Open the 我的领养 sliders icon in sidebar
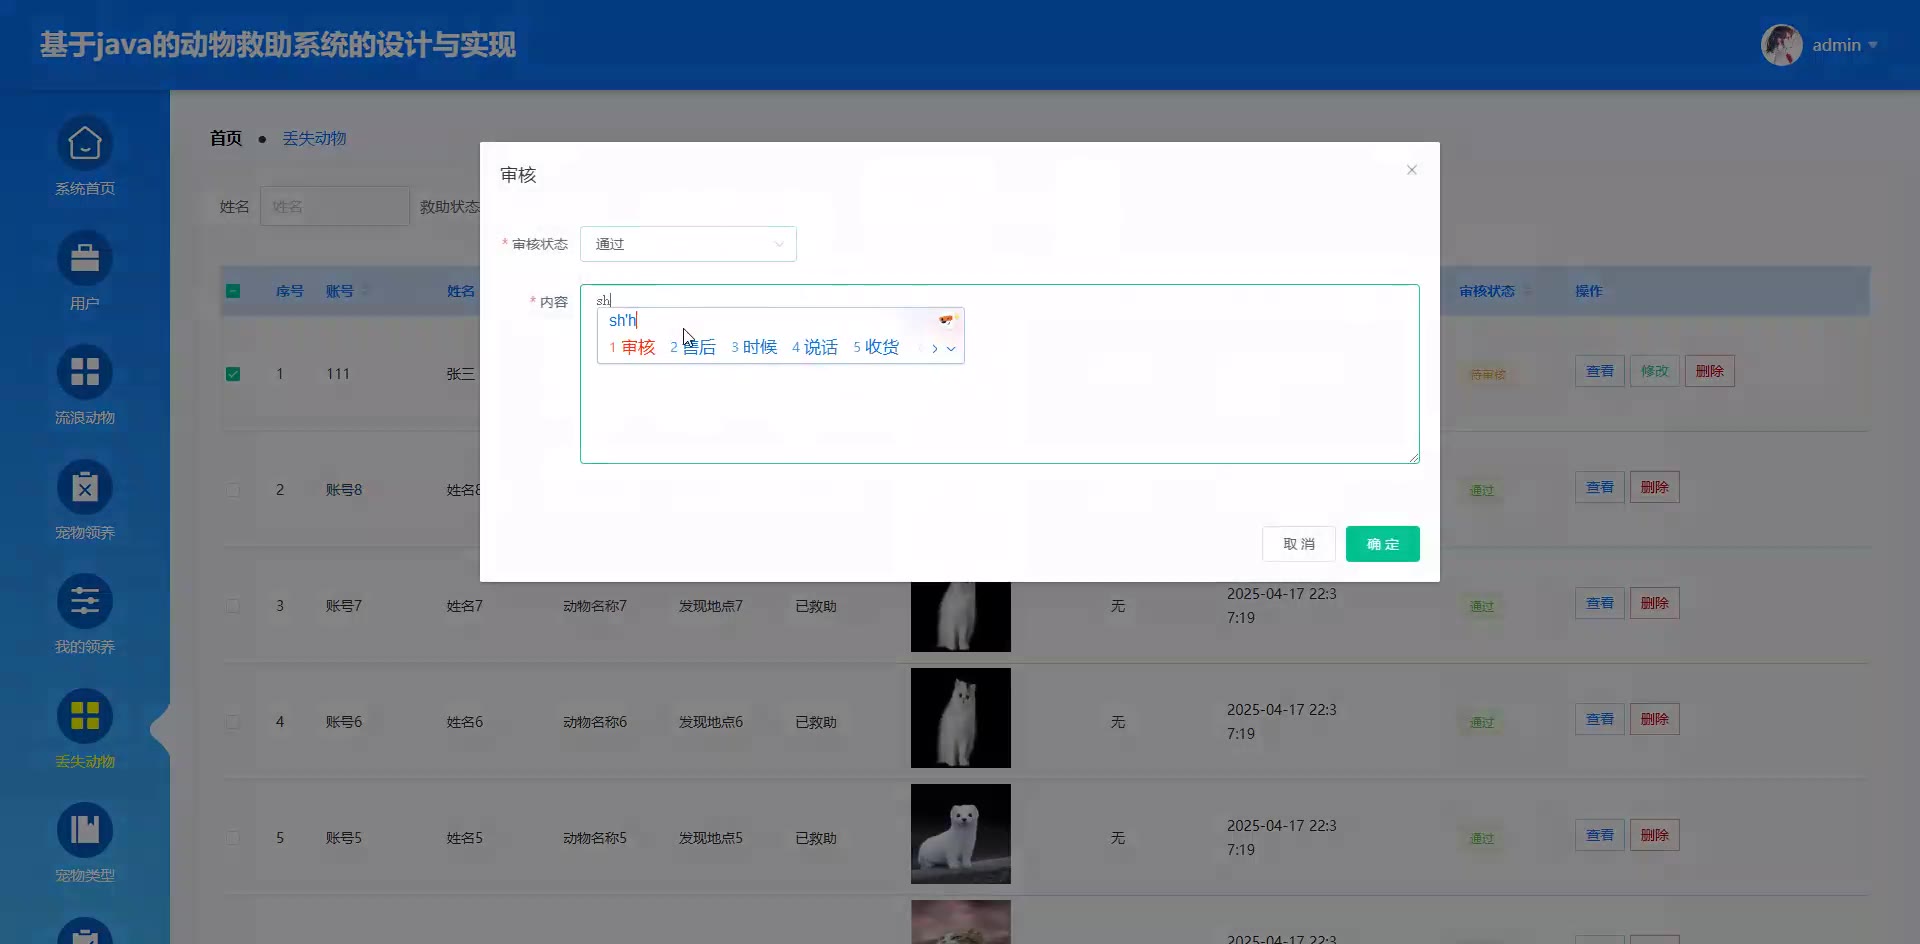Image resolution: width=1920 pixels, height=944 pixels. click(x=85, y=602)
